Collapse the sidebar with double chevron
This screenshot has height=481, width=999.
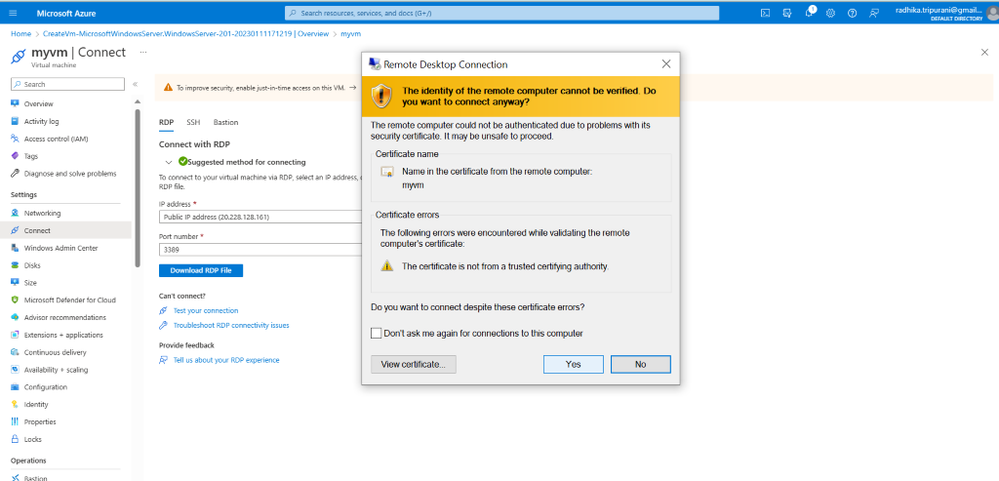tap(135, 84)
